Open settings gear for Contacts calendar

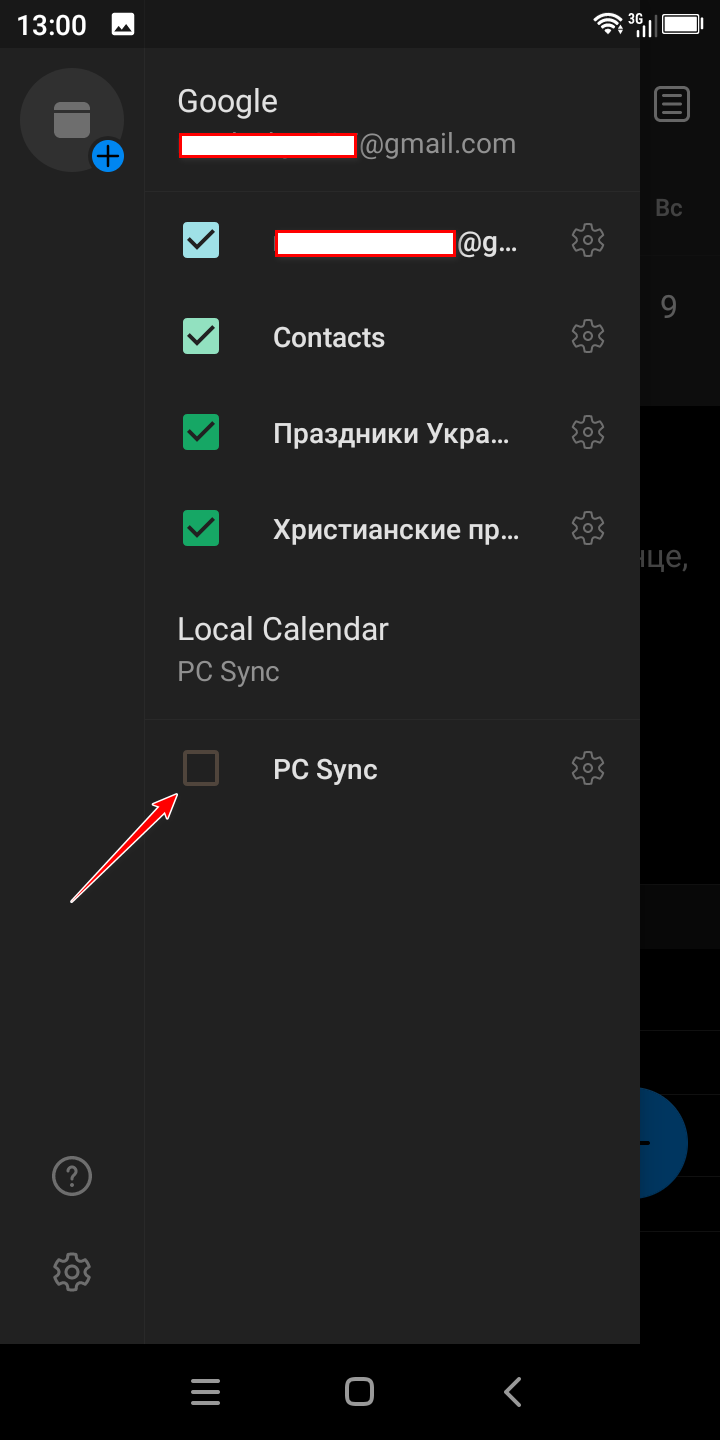(588, 336)
